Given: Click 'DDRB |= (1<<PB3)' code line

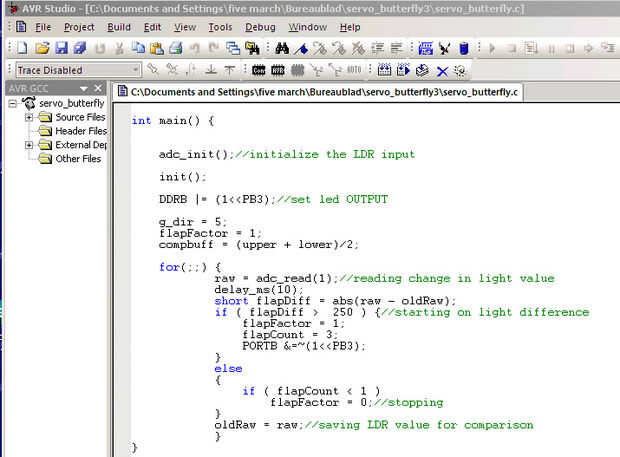Looking at the screenshot, I should pyautogui.click(x=273, y=199).
